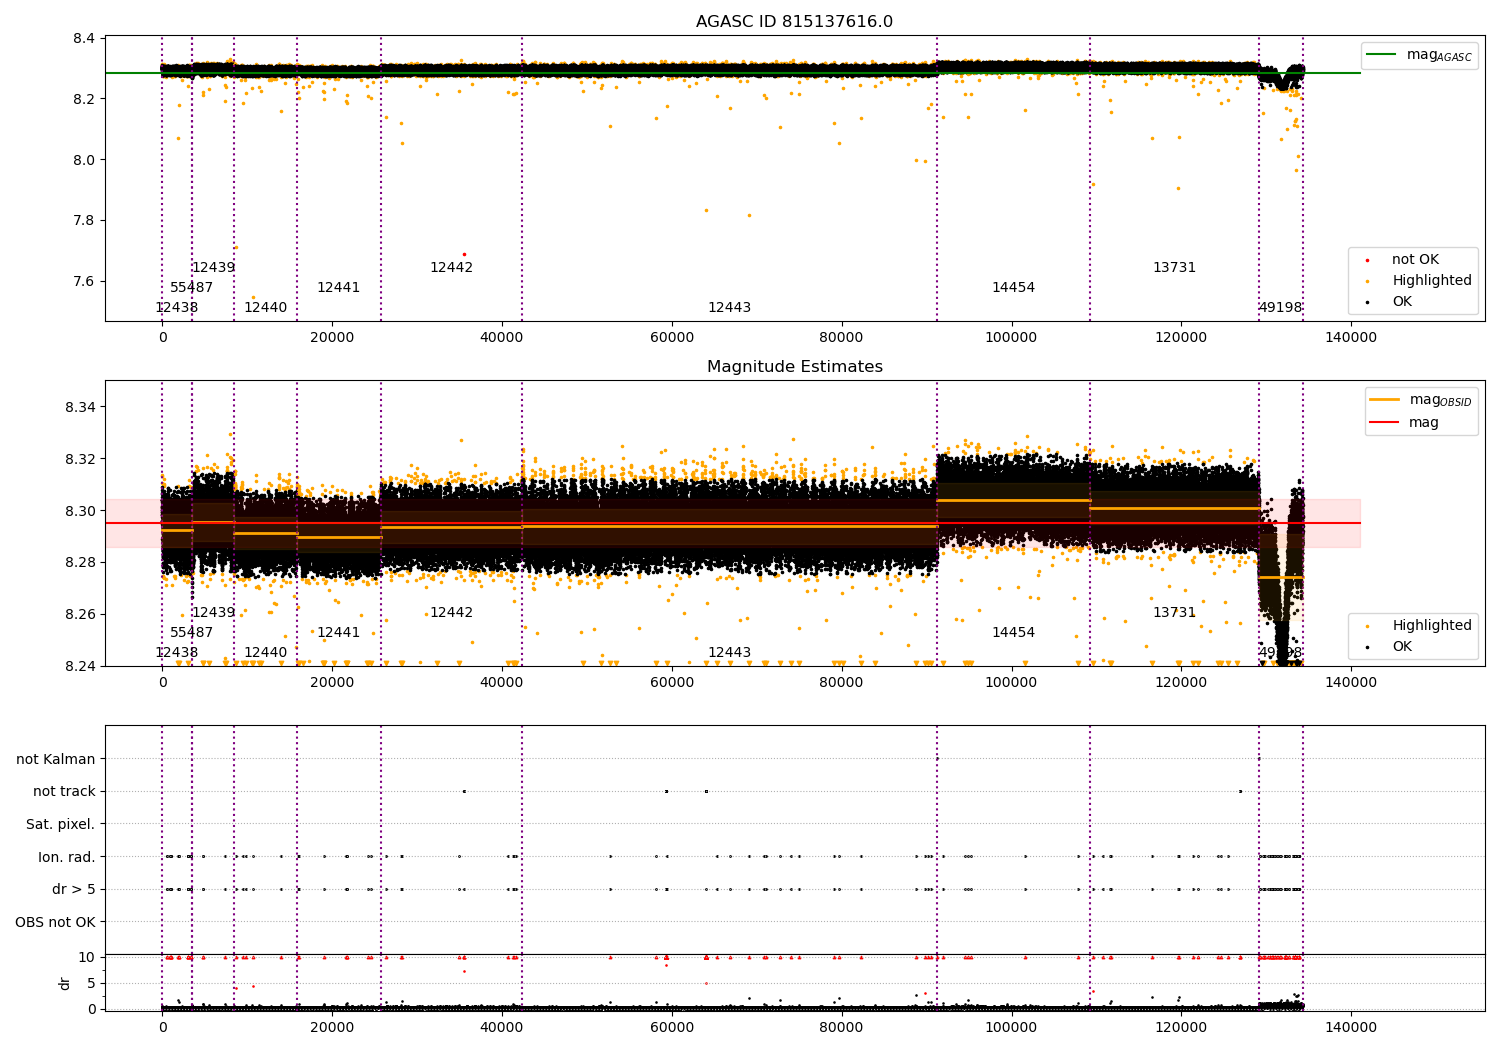Click x-axis tick 140000 under bottom plot
The image size is (1500, 1050).
1351,1028
